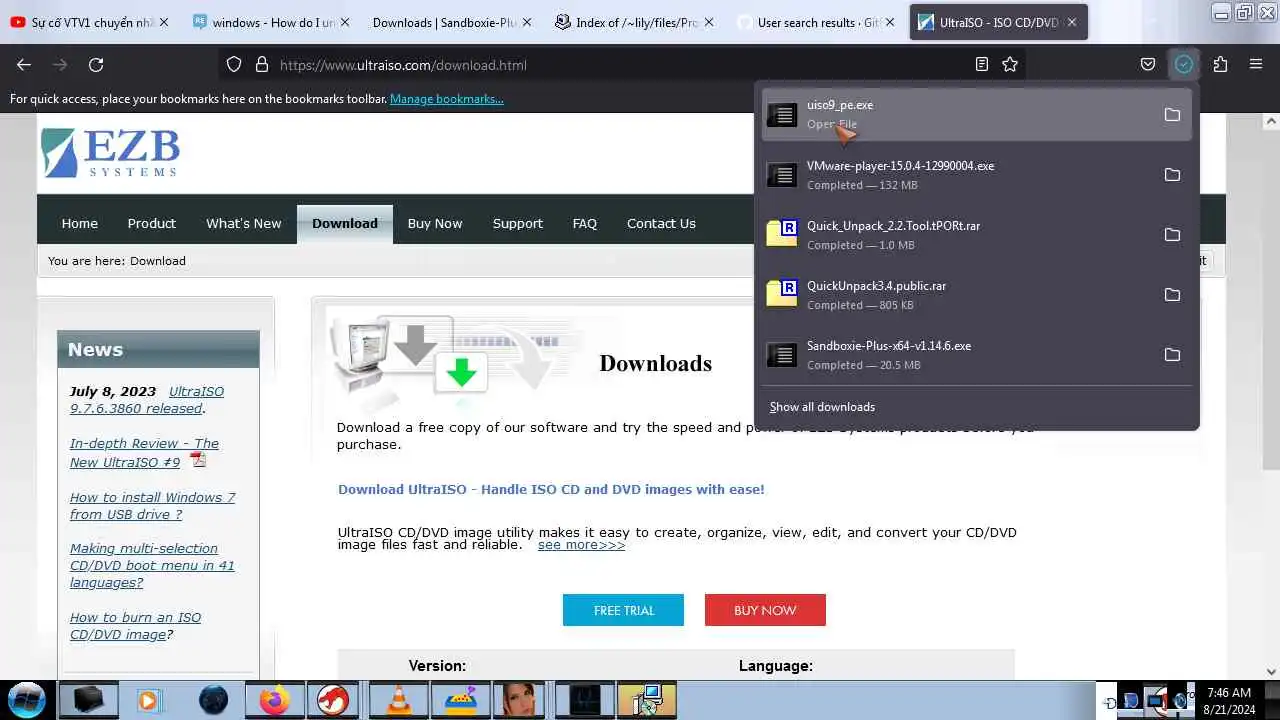Click the tracking protection shield icon

point(234,64)
